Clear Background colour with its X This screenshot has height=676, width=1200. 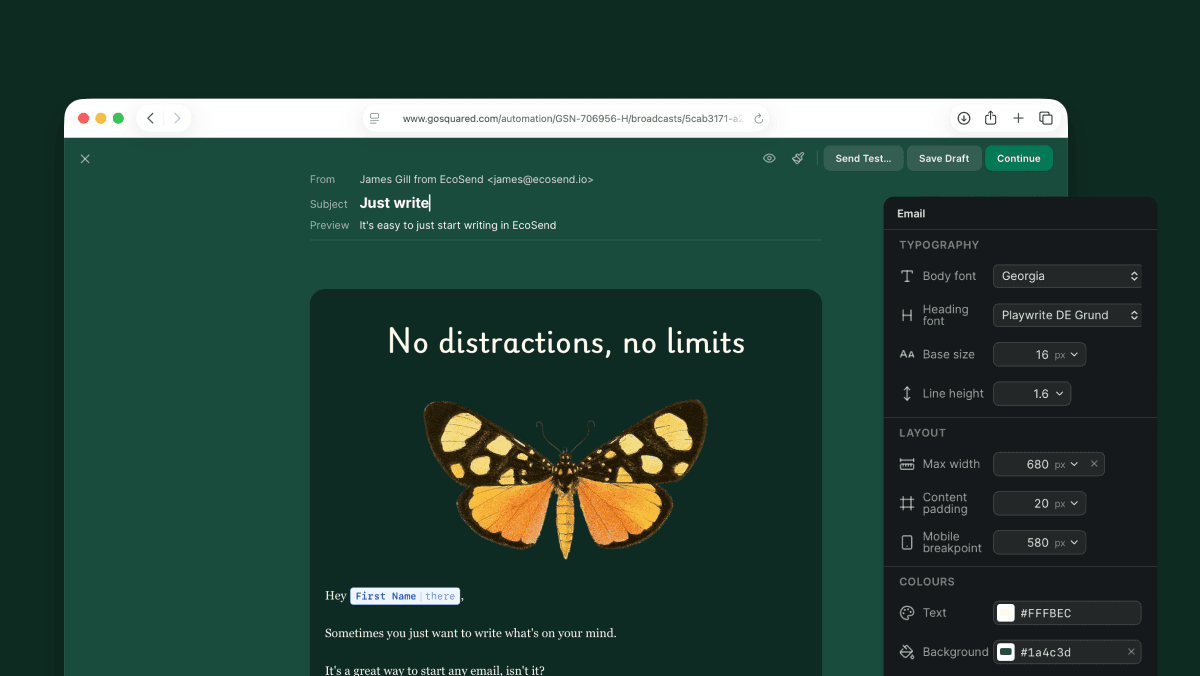1131,652
